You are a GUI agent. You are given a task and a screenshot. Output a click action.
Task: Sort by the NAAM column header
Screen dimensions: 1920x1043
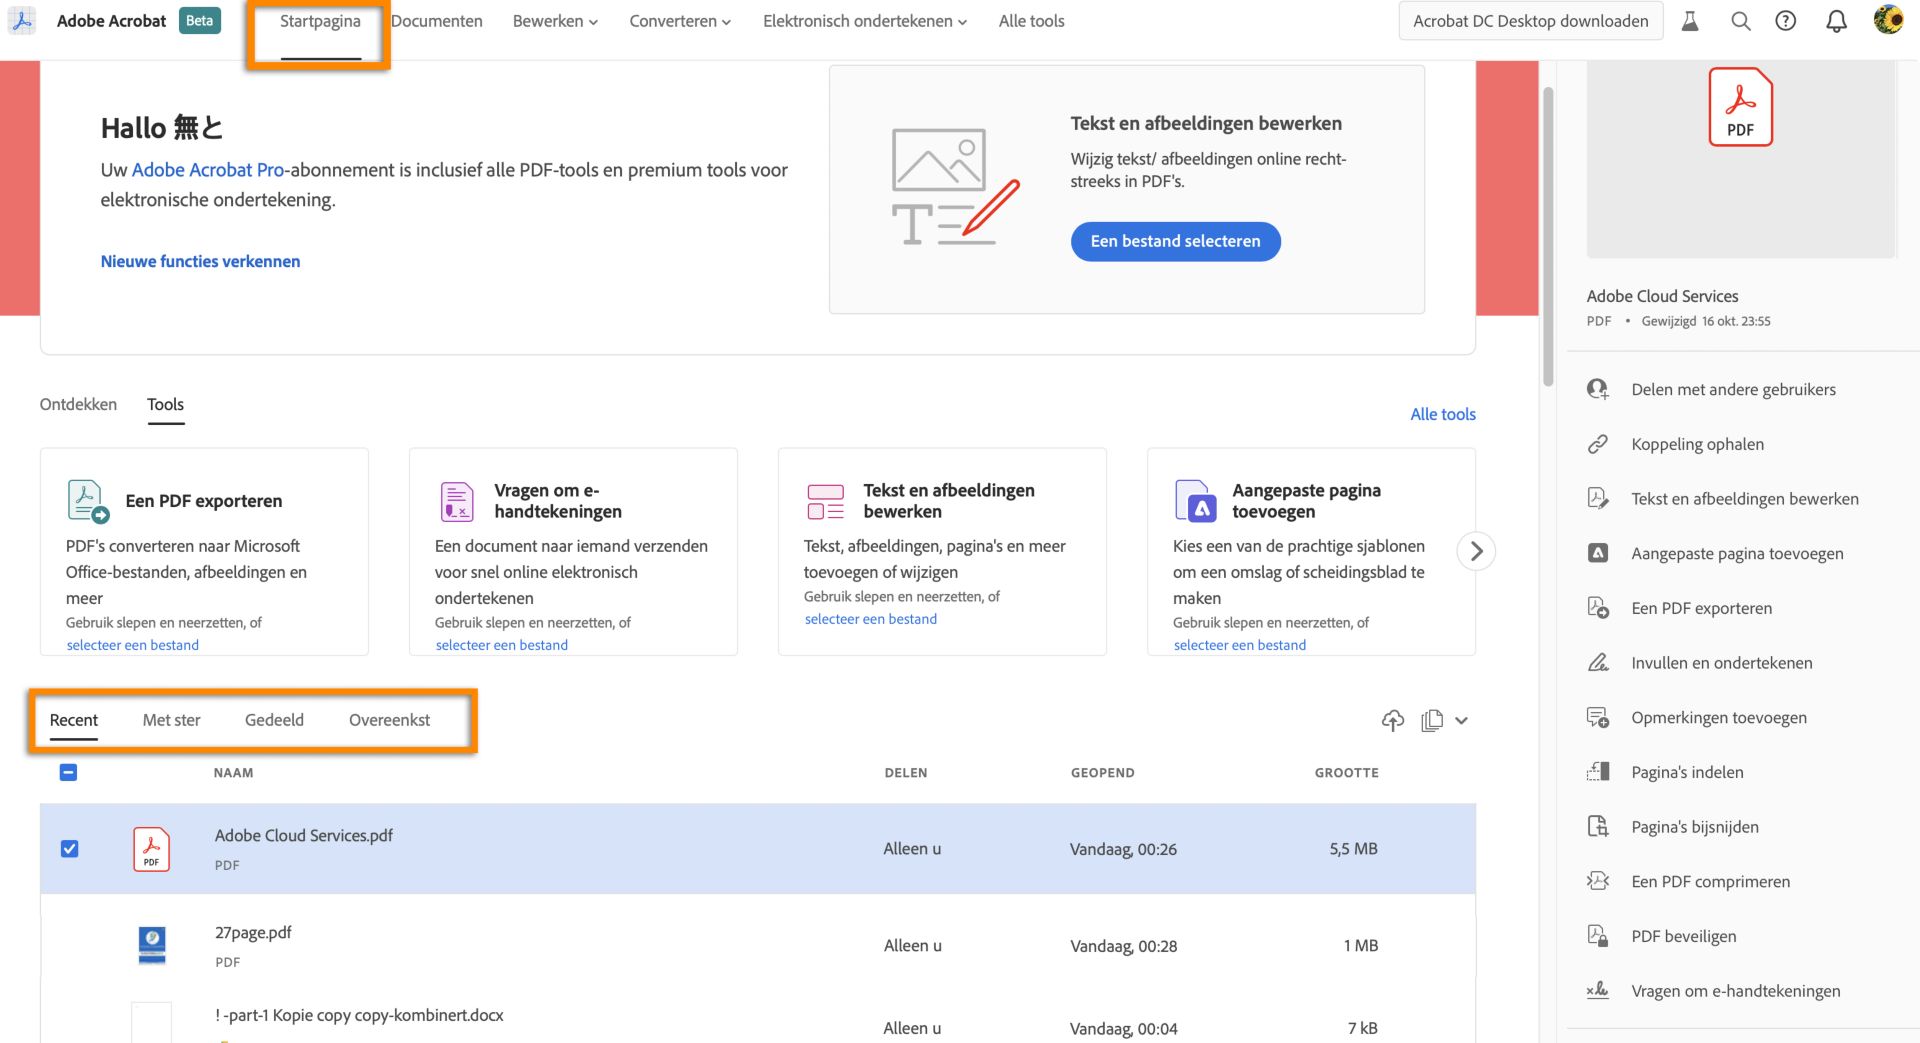tap(233, 773)
